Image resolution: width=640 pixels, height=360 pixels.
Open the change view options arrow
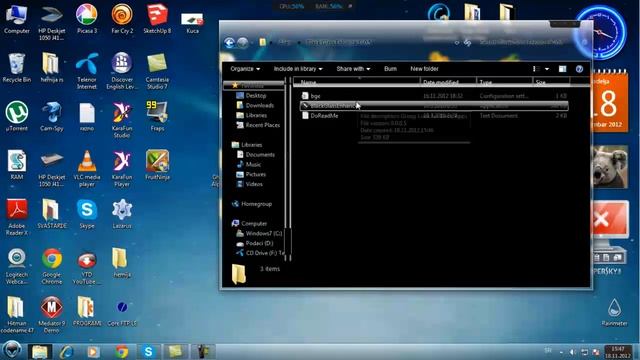[547, 69]
